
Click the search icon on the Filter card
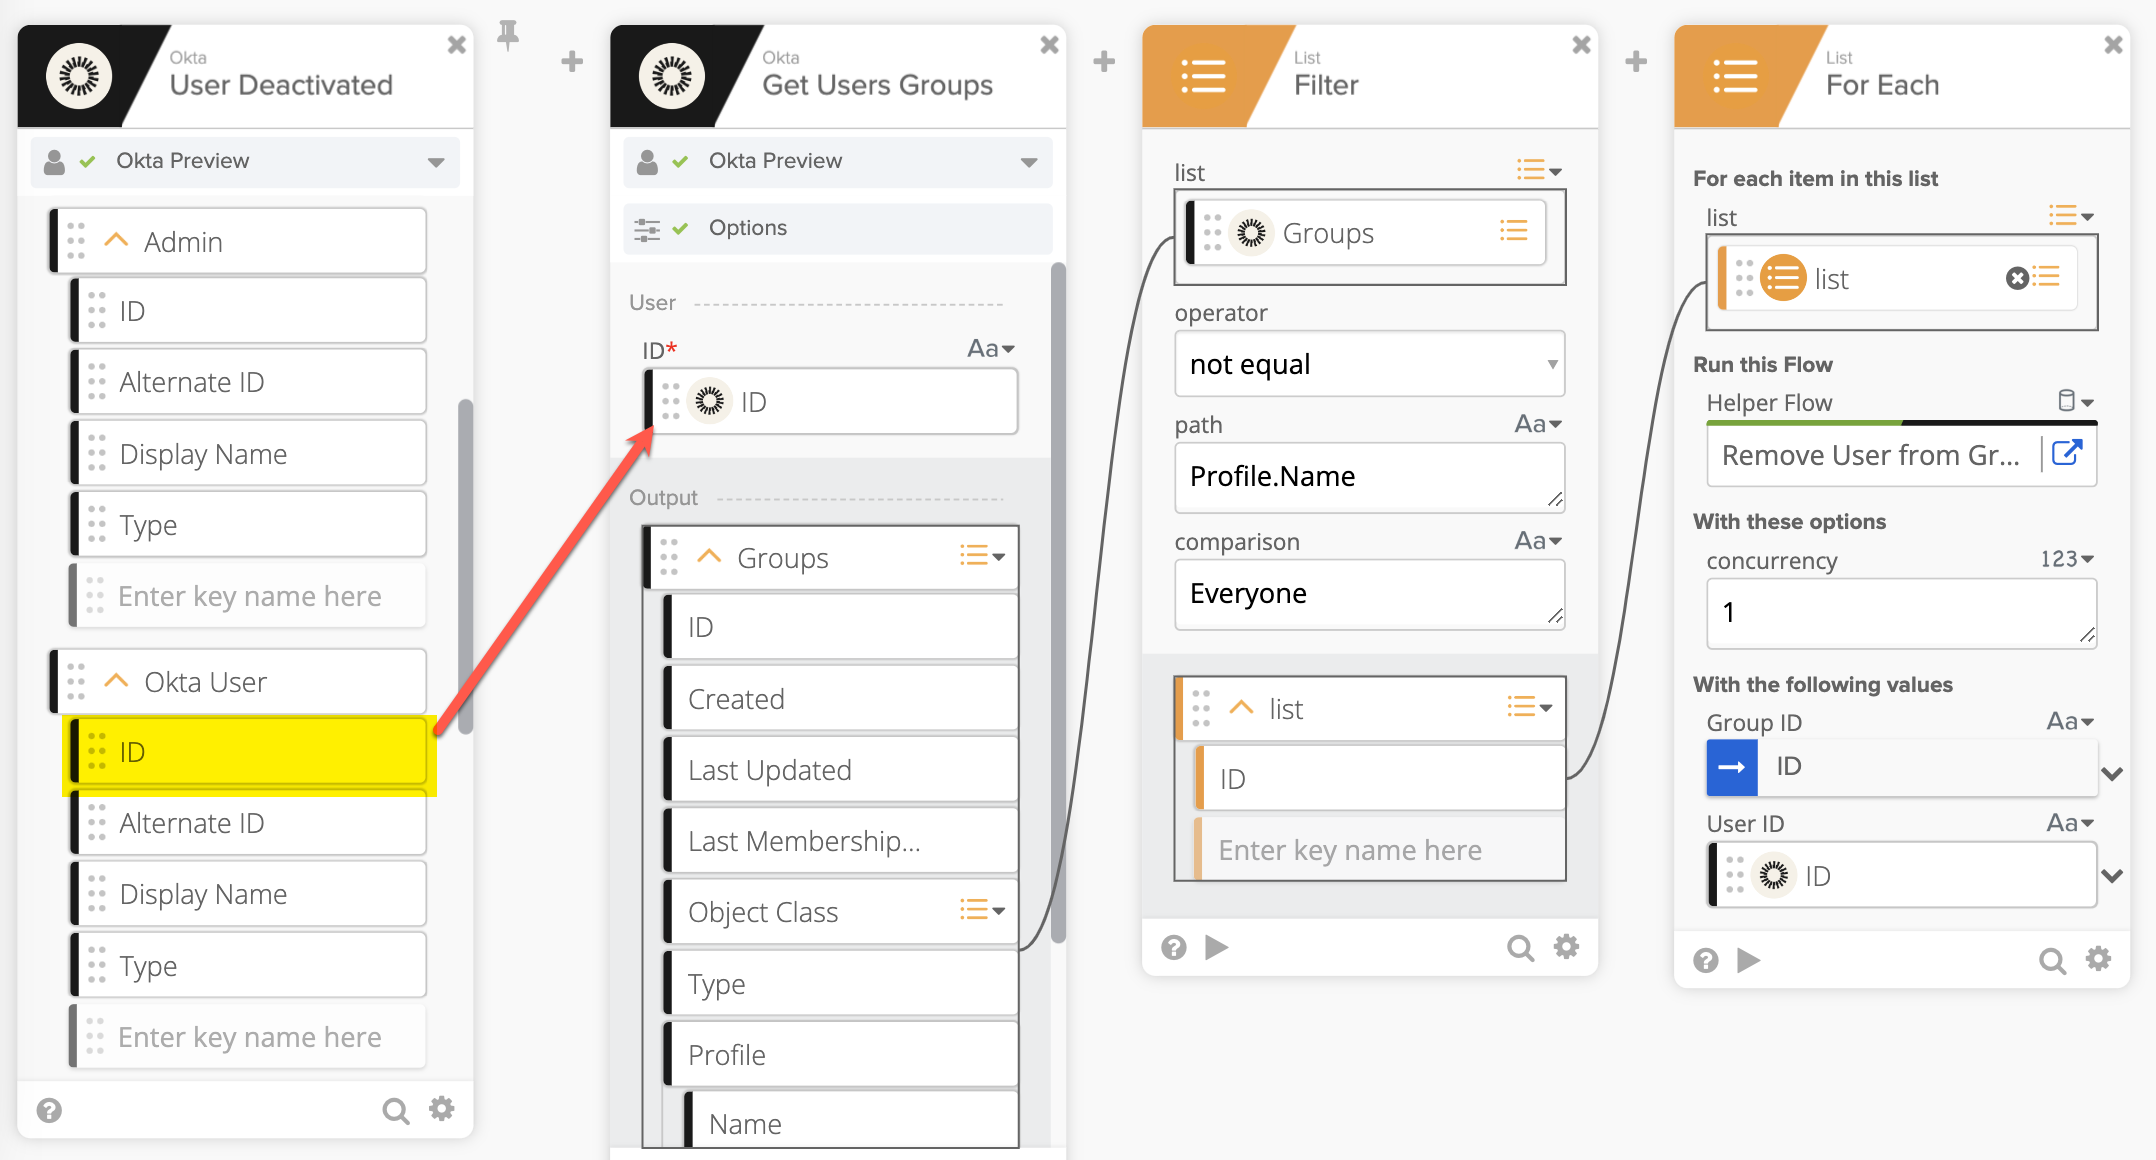coord(1520,947)
